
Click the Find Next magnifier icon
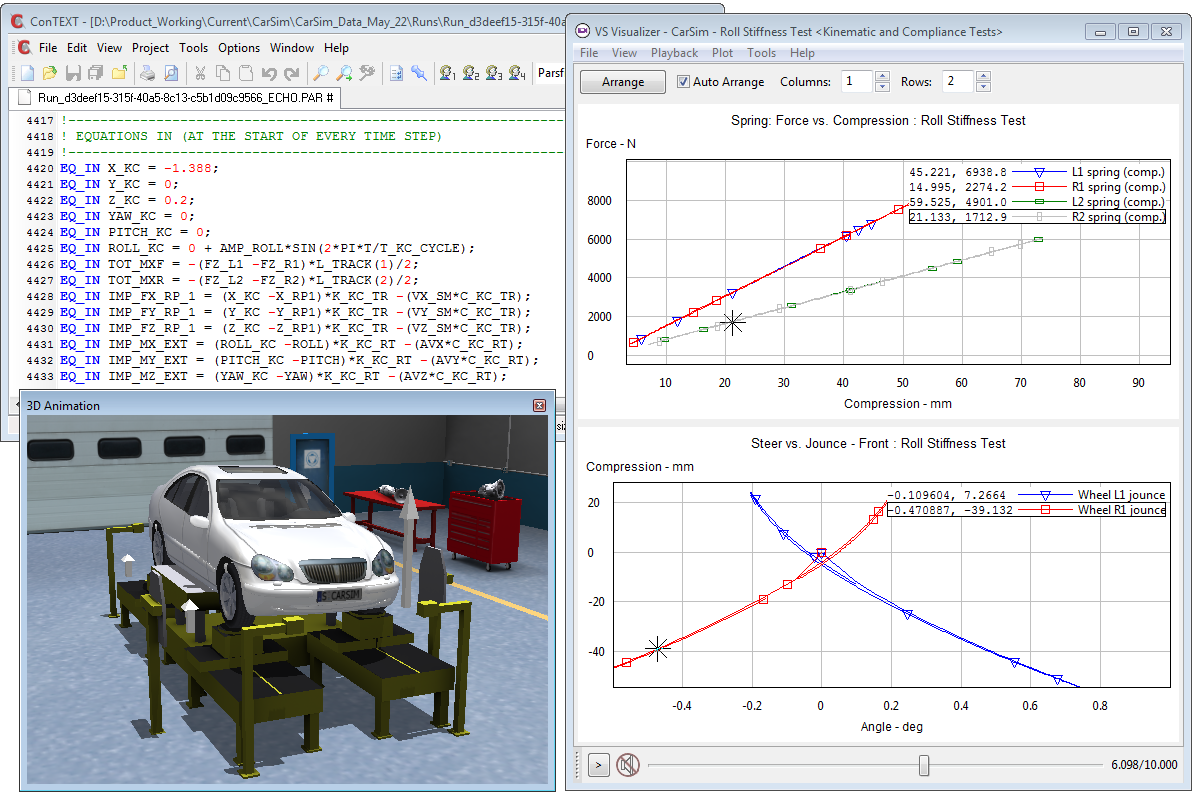pos(344,73)
